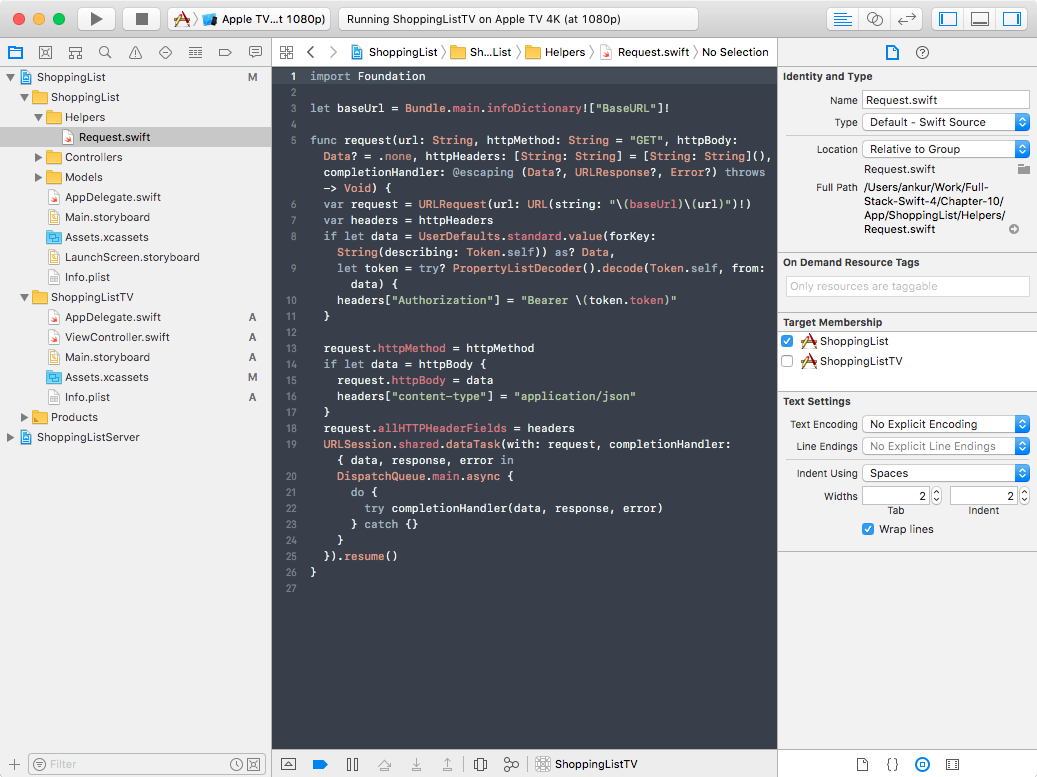Adjust the Indent width stepper
Screen dimensions: 1037x777
(1024, 496)
